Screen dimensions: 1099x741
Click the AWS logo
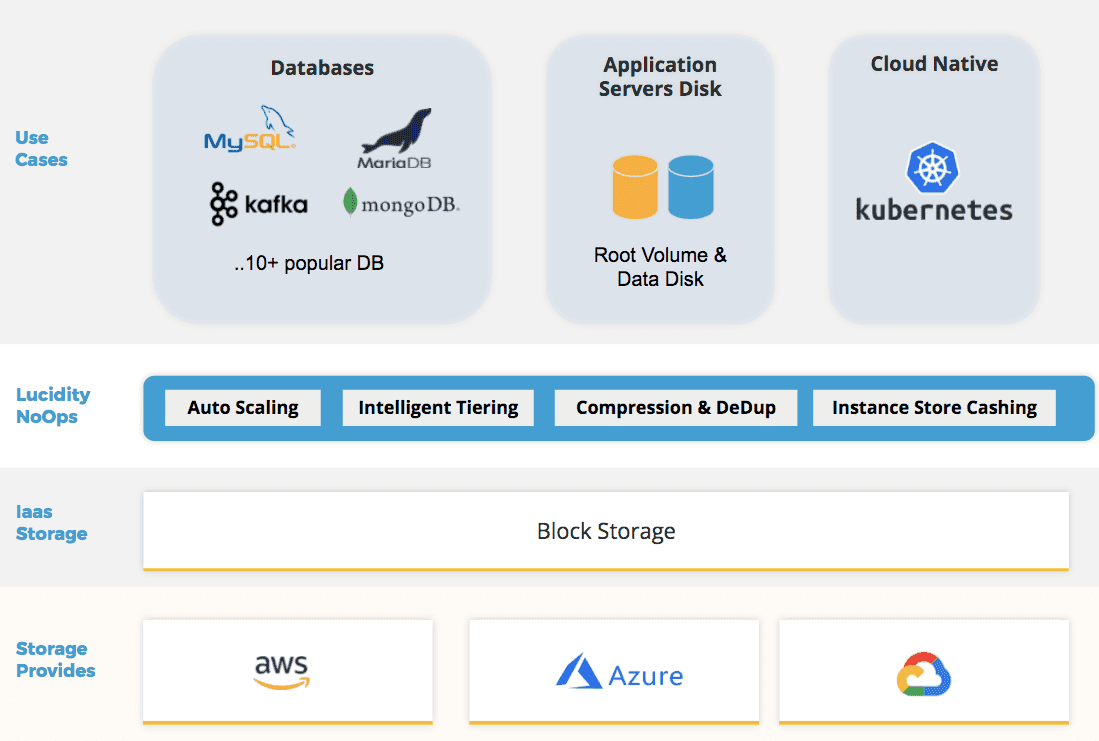[282, 671]
